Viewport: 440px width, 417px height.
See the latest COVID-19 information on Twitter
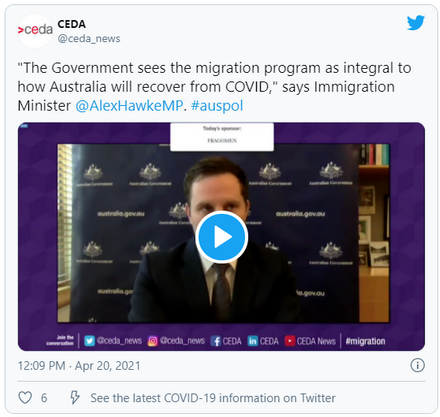[213, 398]
